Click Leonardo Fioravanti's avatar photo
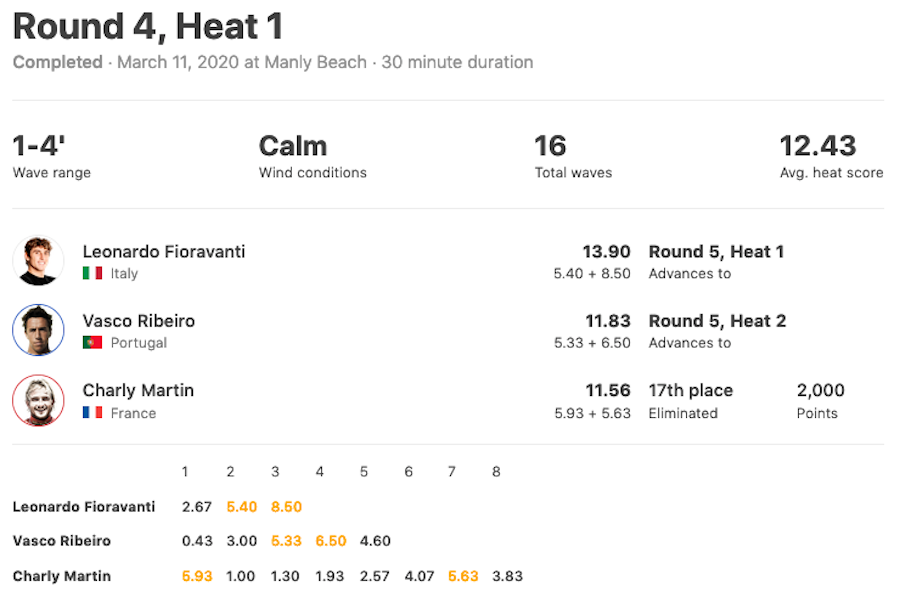Viewport: 900px width, 603px height. click(x=38, y=260)
